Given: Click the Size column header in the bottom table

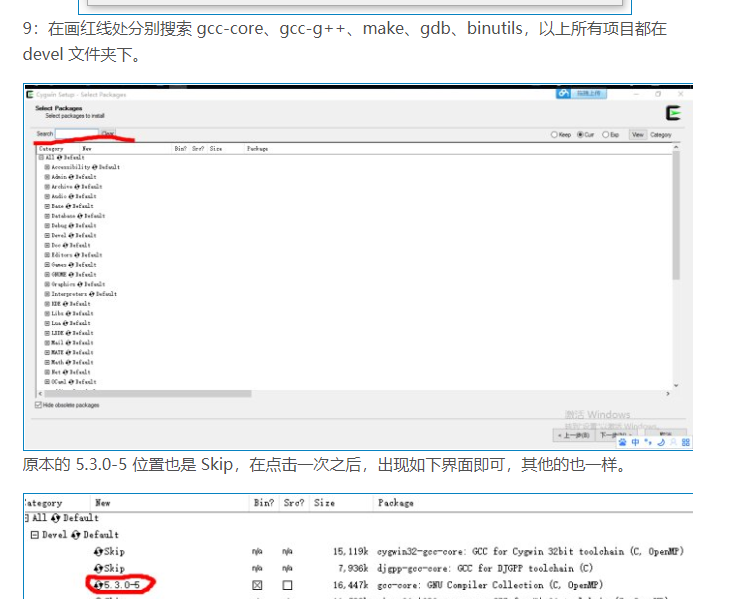Looking at the screenshot, I should (324, 503).
